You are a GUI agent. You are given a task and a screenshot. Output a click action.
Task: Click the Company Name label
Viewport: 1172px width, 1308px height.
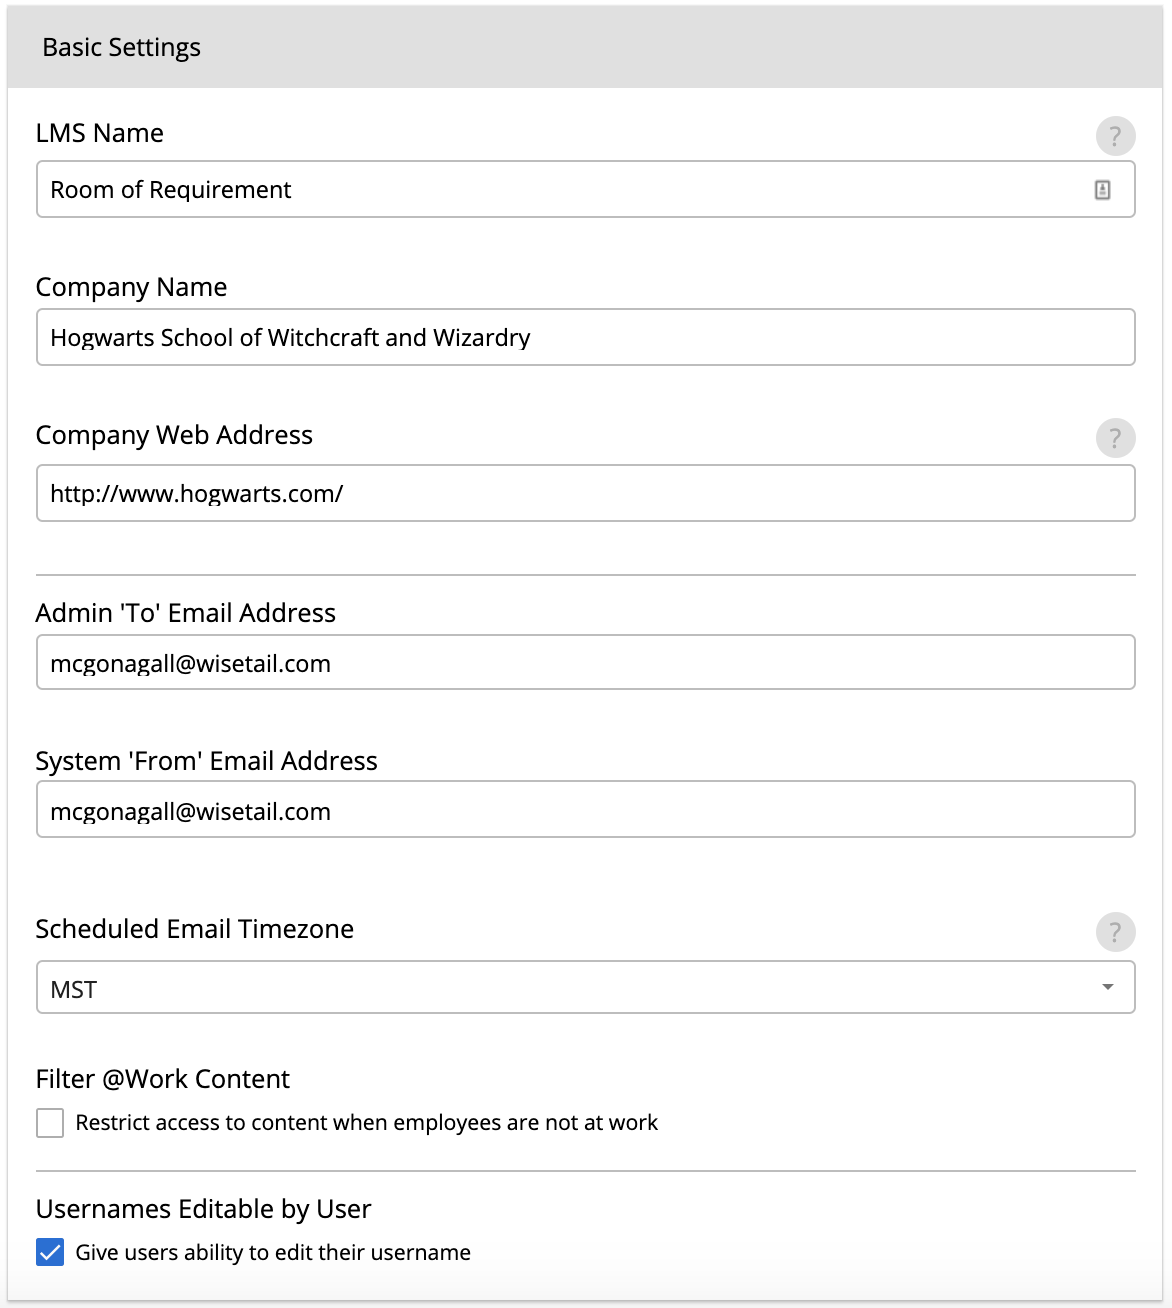click(131, 287)
